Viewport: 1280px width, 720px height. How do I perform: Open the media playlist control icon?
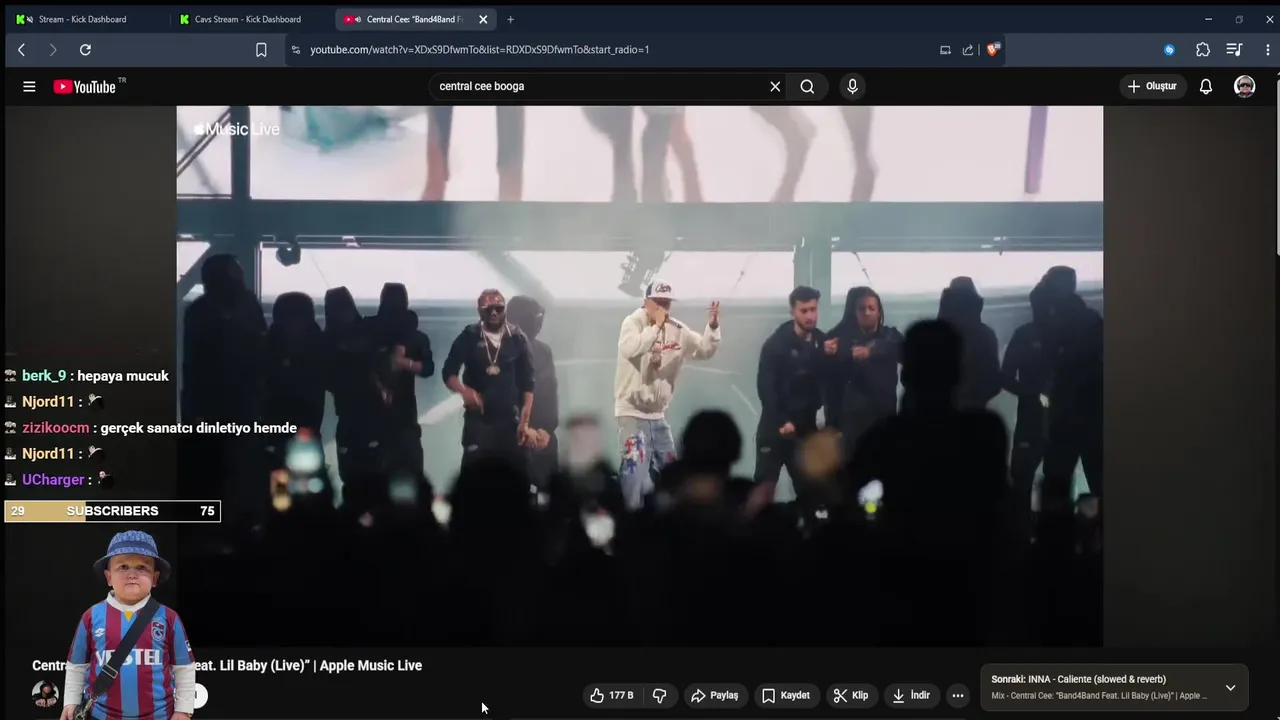pos(1234,50)
